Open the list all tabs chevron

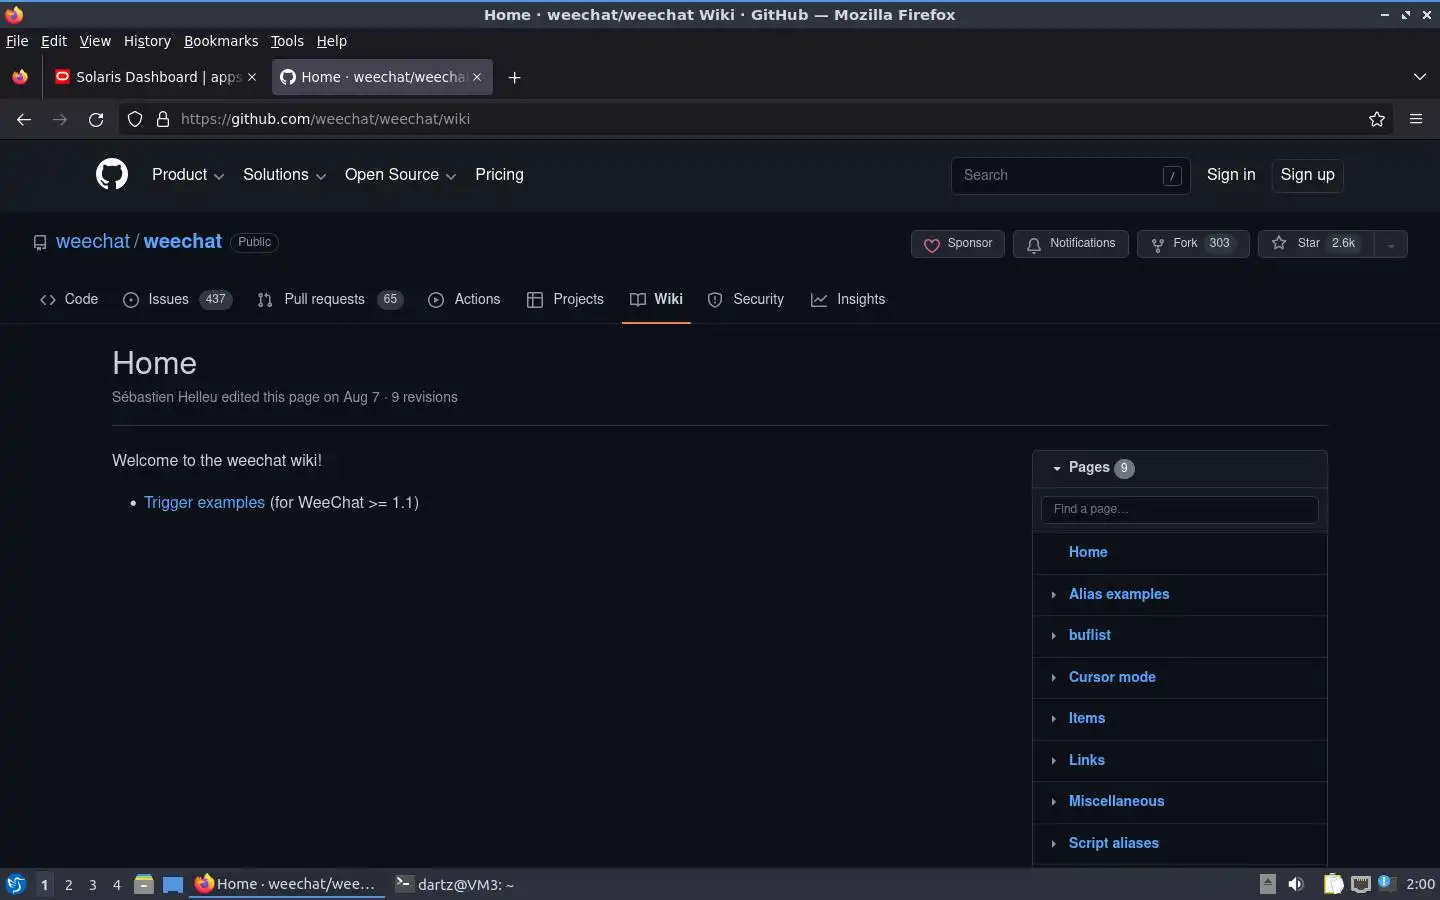point(1420,77)
